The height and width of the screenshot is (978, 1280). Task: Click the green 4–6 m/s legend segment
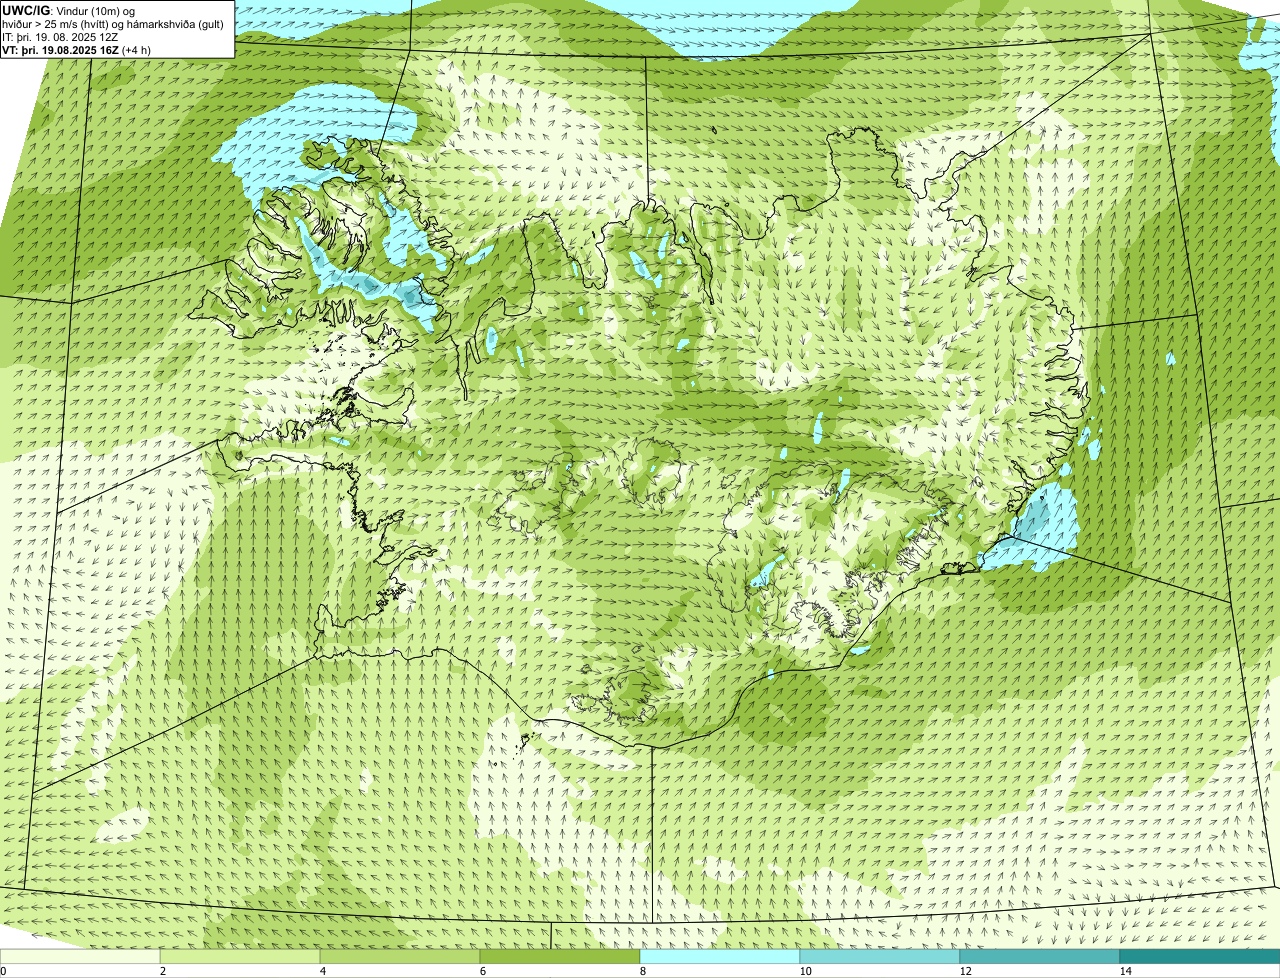click(x=400, y=956)
